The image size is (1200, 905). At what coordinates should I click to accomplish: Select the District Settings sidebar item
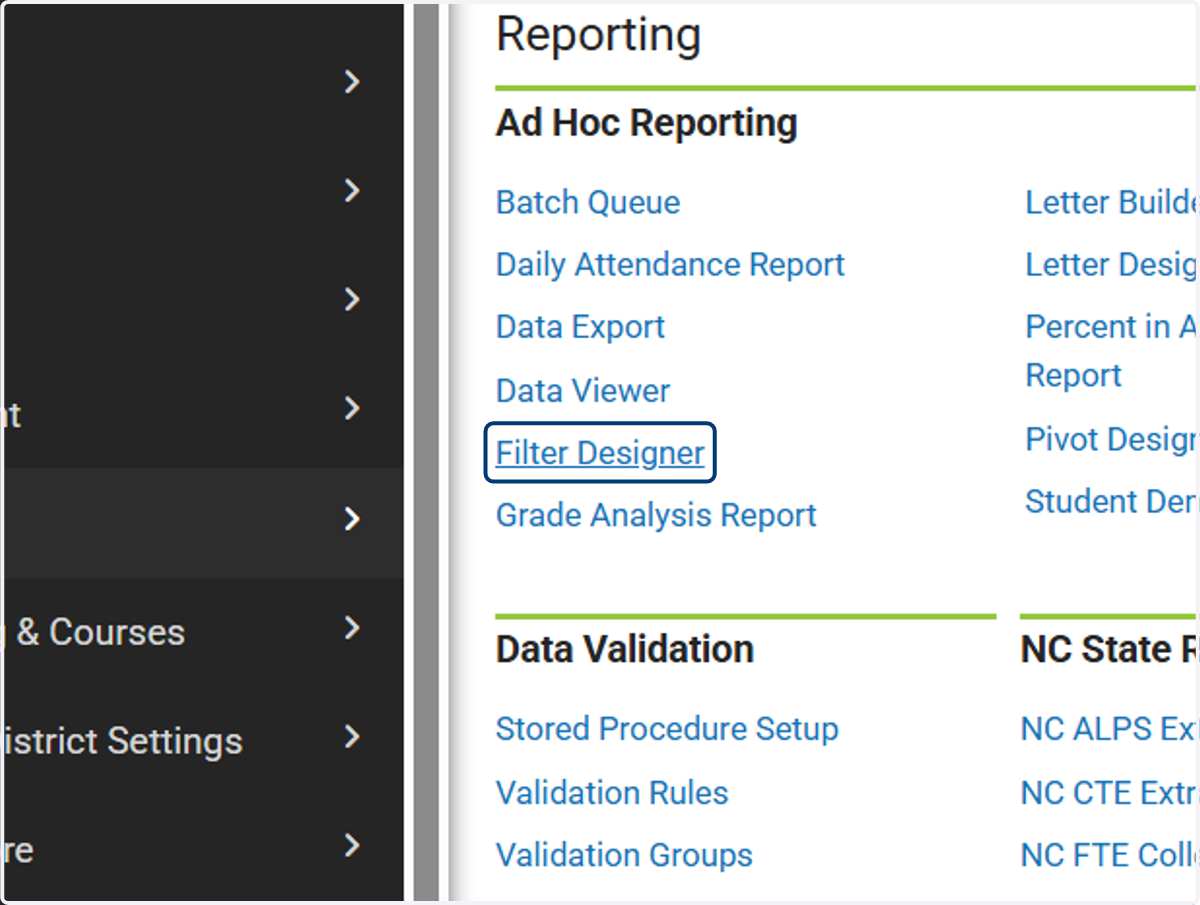[202, 741]
